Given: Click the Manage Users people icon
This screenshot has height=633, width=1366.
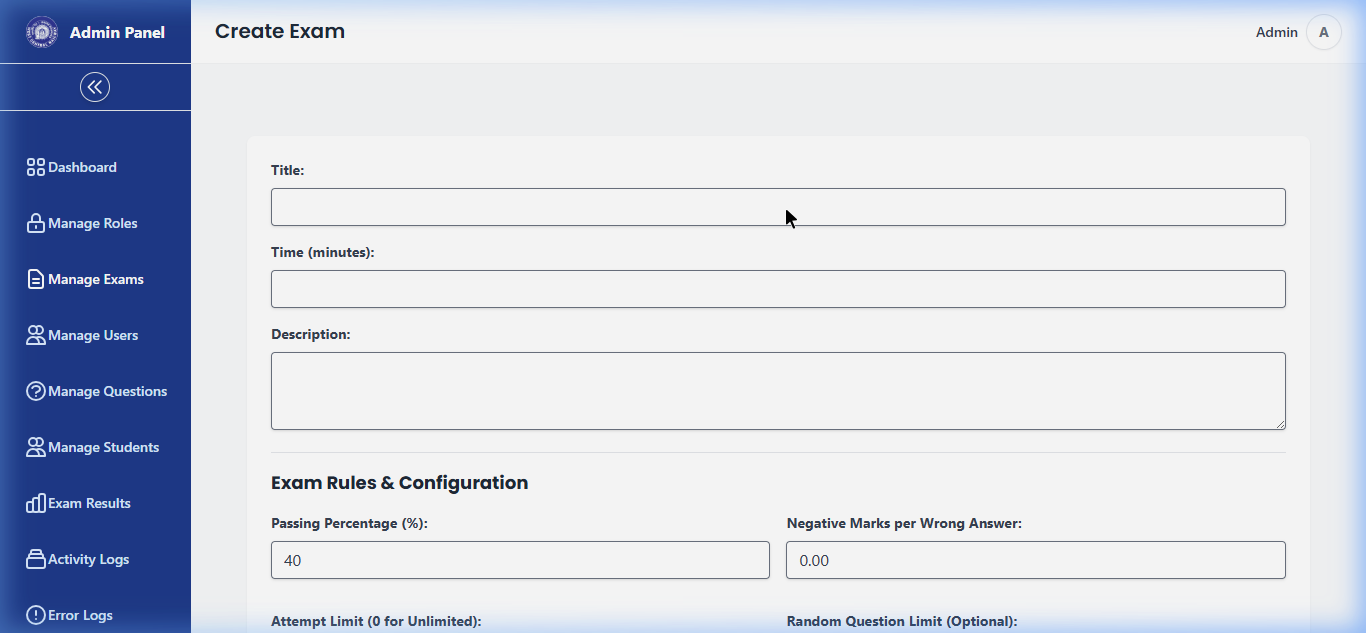Looking at the screenshot, I should pos(36,335).
